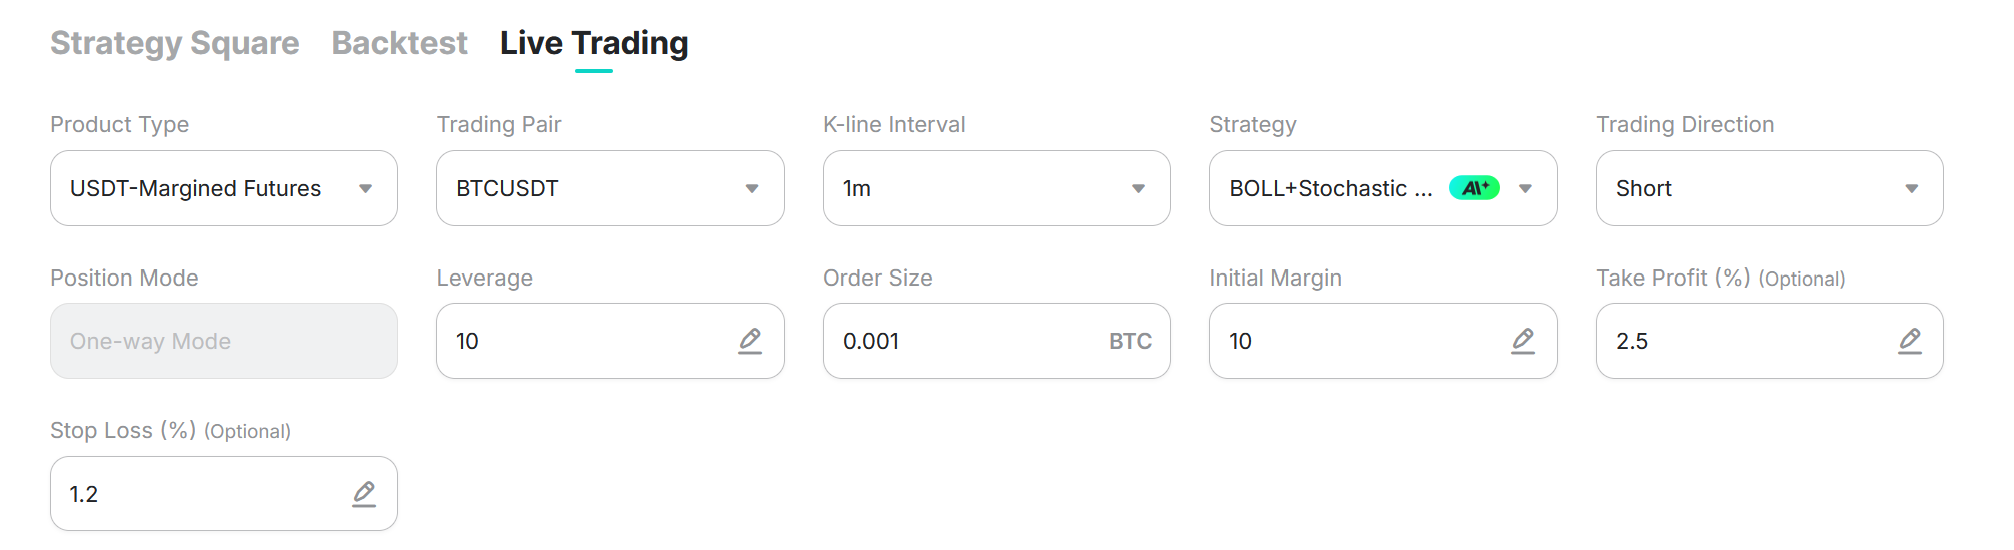
Task: Click the Order Size 0.001 field
Action: tap(997, 341)
